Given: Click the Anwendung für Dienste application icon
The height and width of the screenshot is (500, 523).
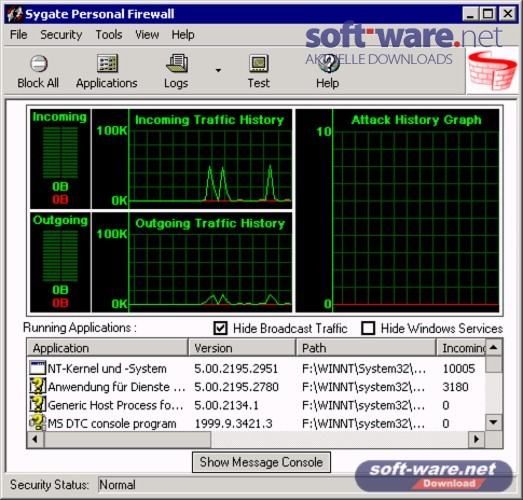Looking at the screenshot, I should coord(37,386).
